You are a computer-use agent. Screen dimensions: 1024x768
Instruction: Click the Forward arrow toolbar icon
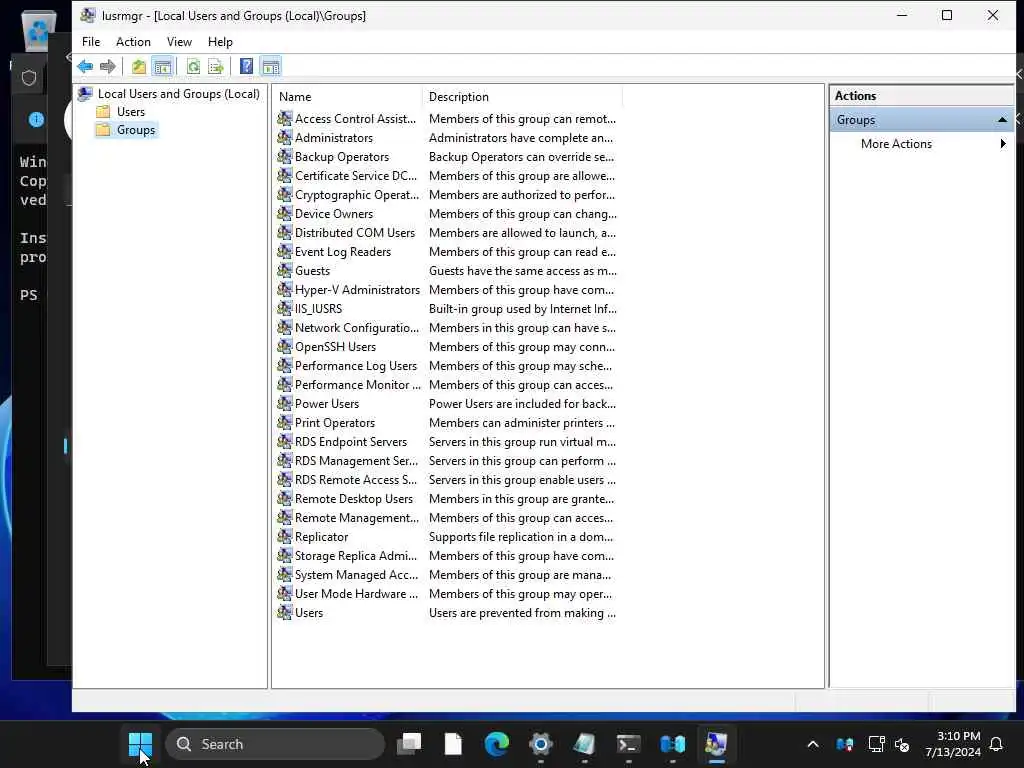[x=108, y=66]
